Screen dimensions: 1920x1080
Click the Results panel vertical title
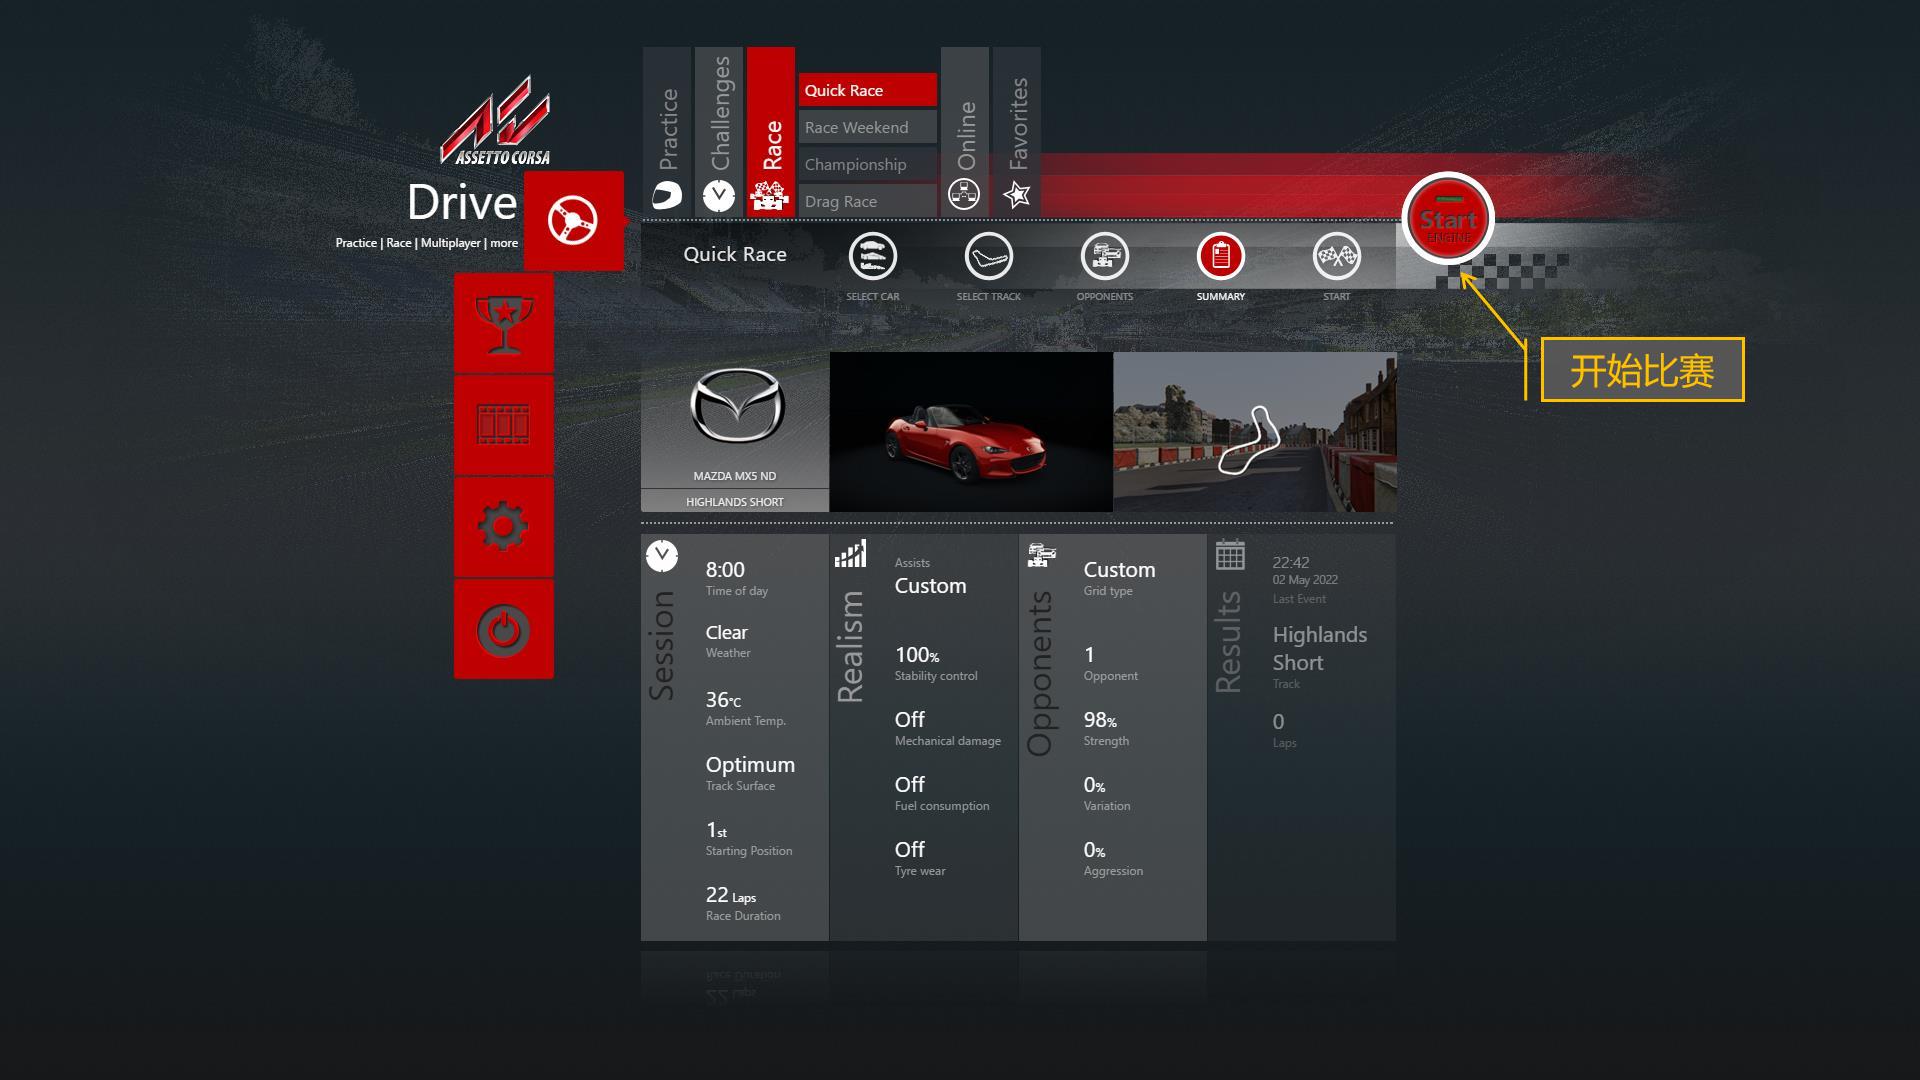coord(1228,642)
